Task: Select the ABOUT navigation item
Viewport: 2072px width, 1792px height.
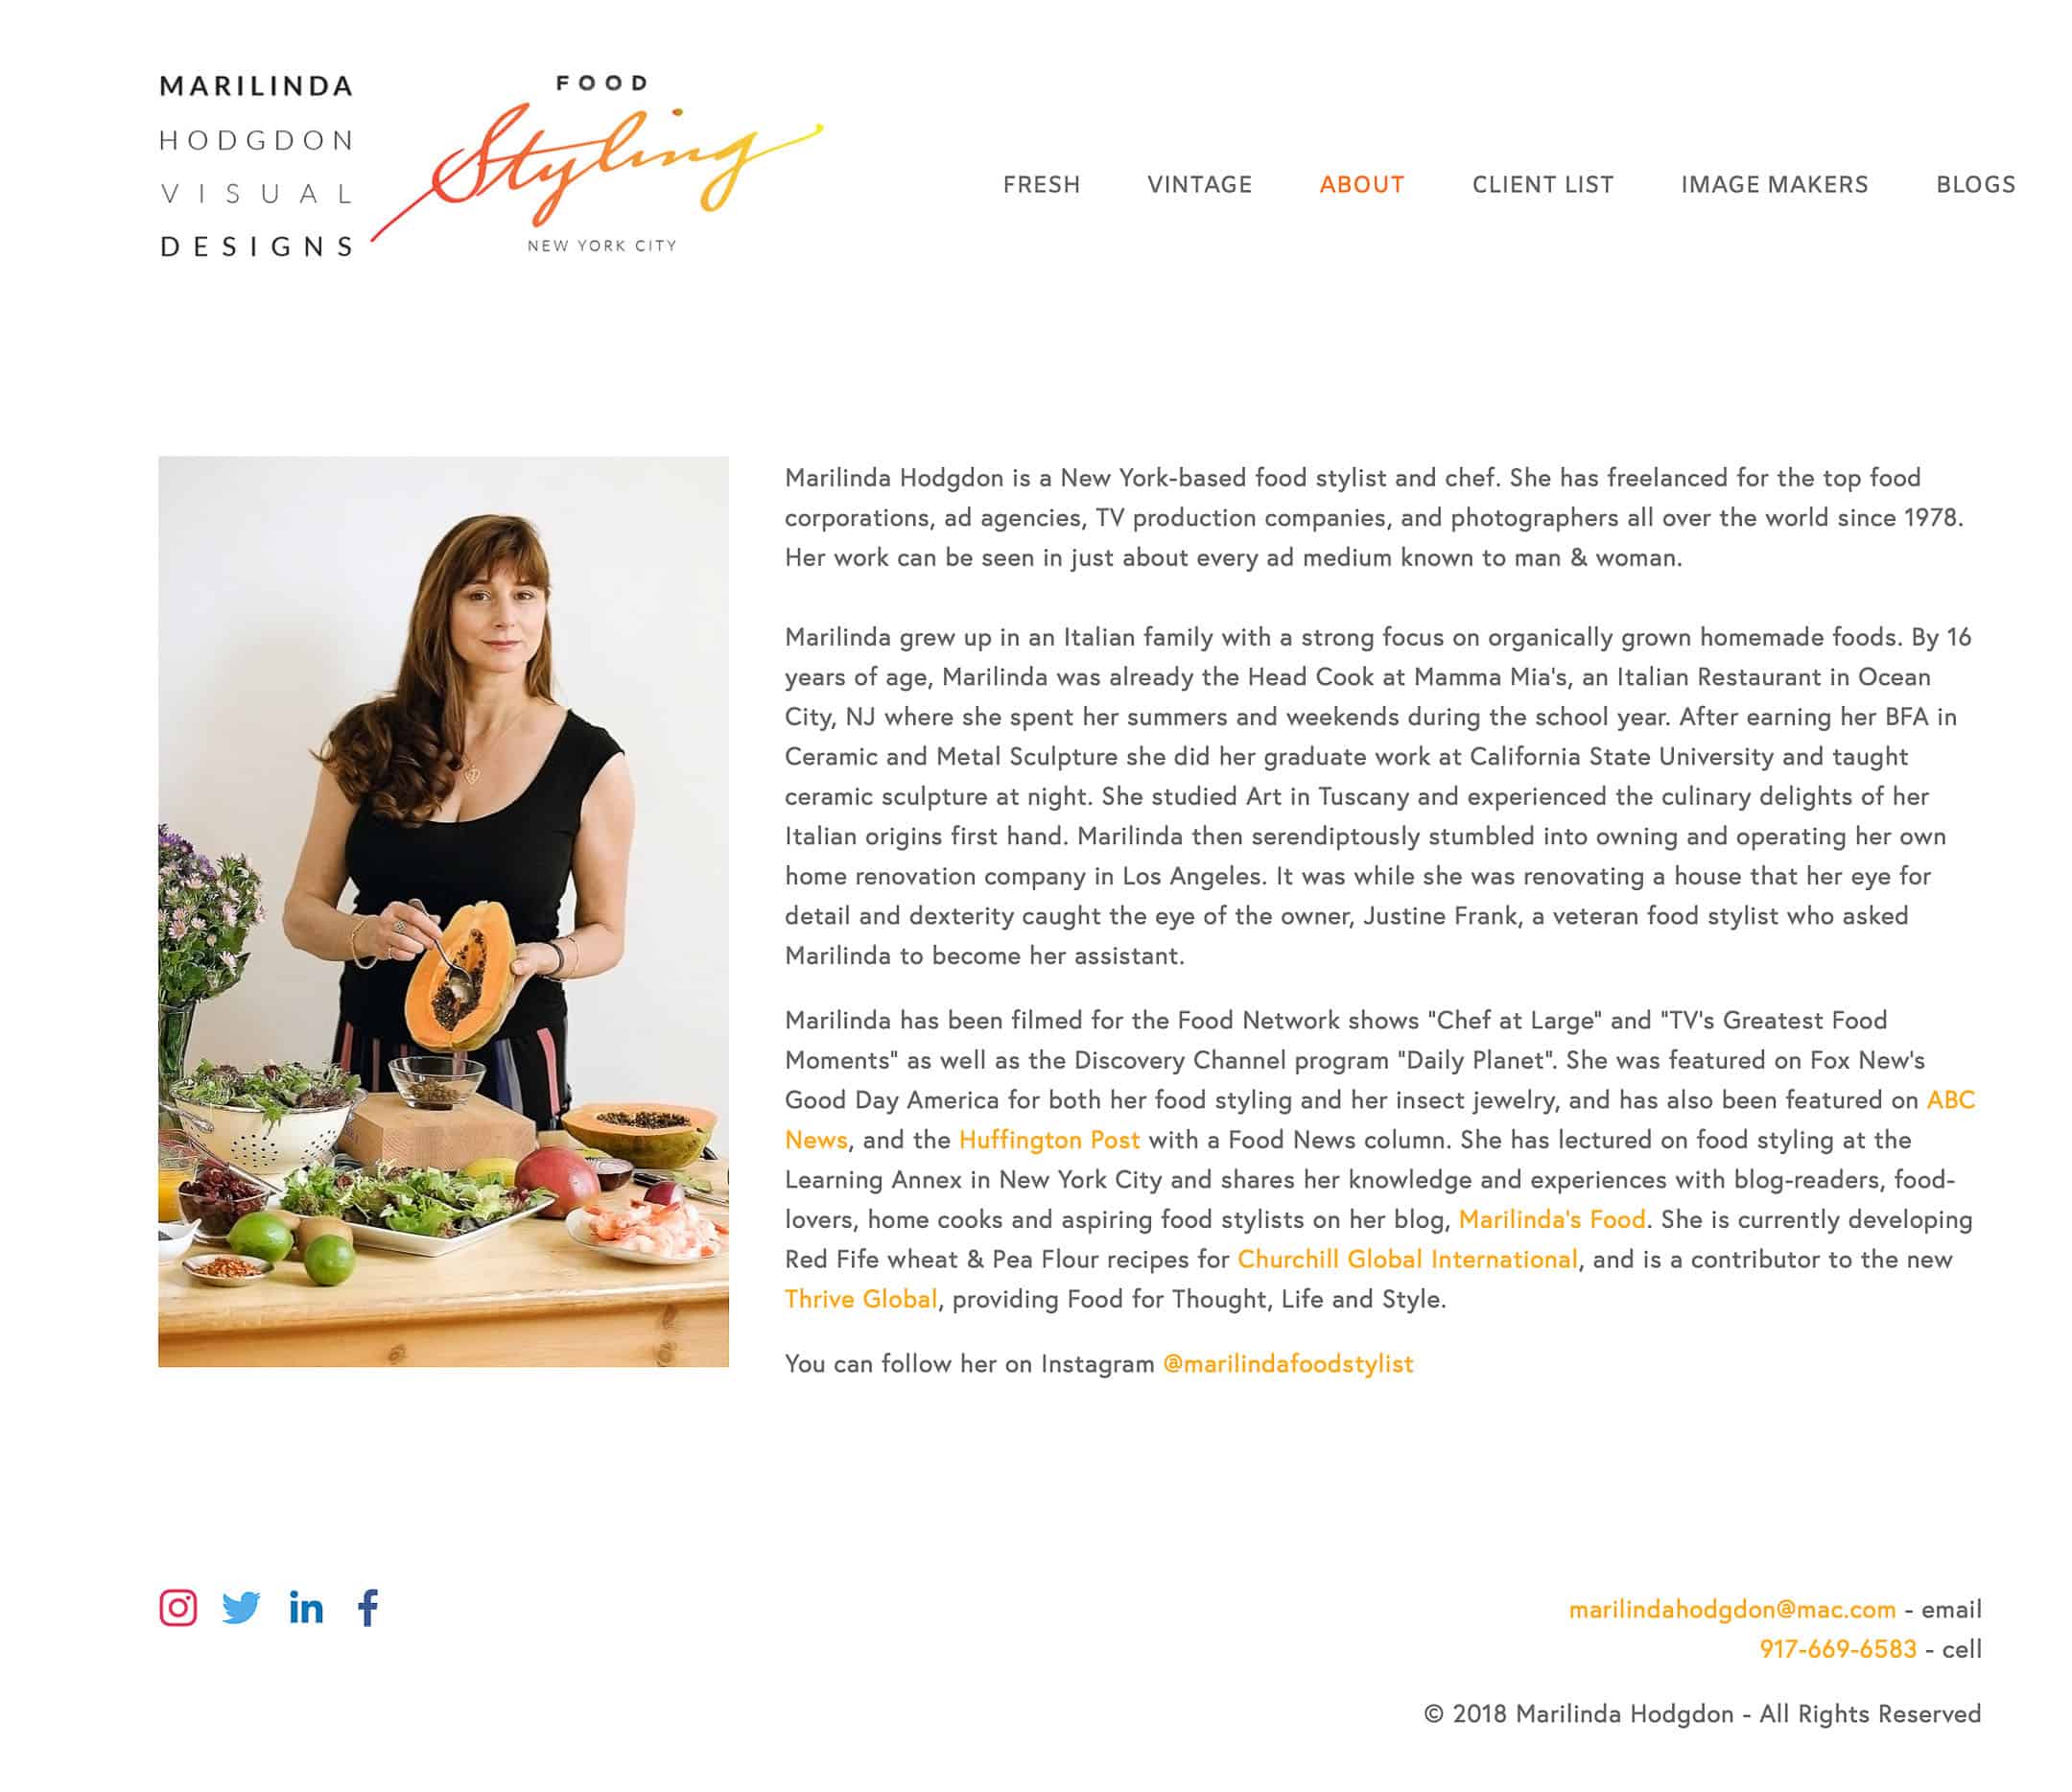Action: [x=1361, y=185]
